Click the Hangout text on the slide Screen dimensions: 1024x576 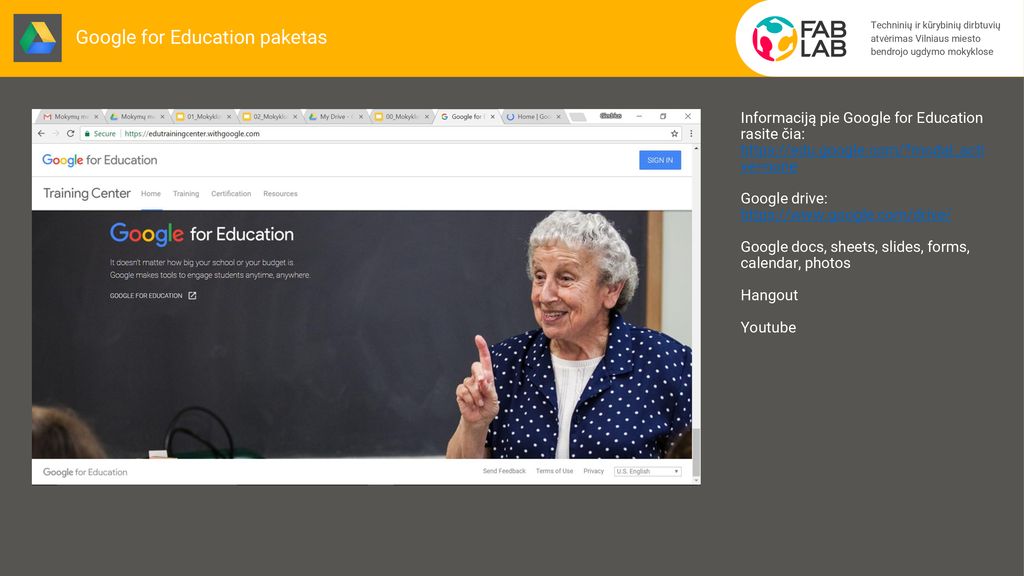(769, 295)
